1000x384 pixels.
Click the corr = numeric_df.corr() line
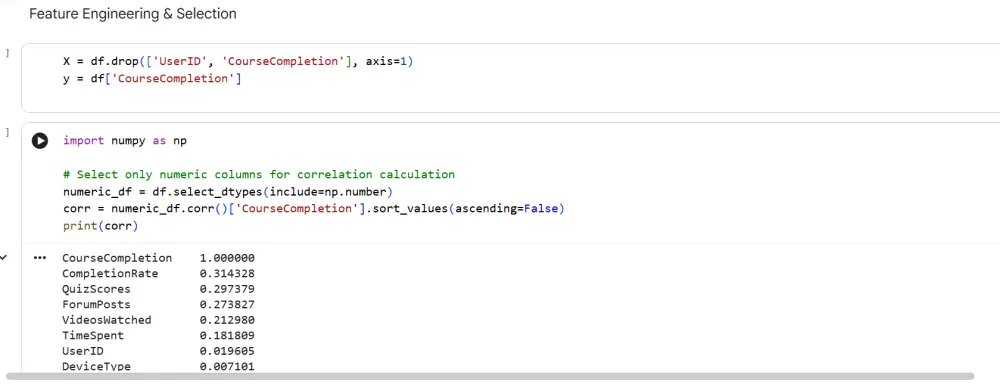314,209
